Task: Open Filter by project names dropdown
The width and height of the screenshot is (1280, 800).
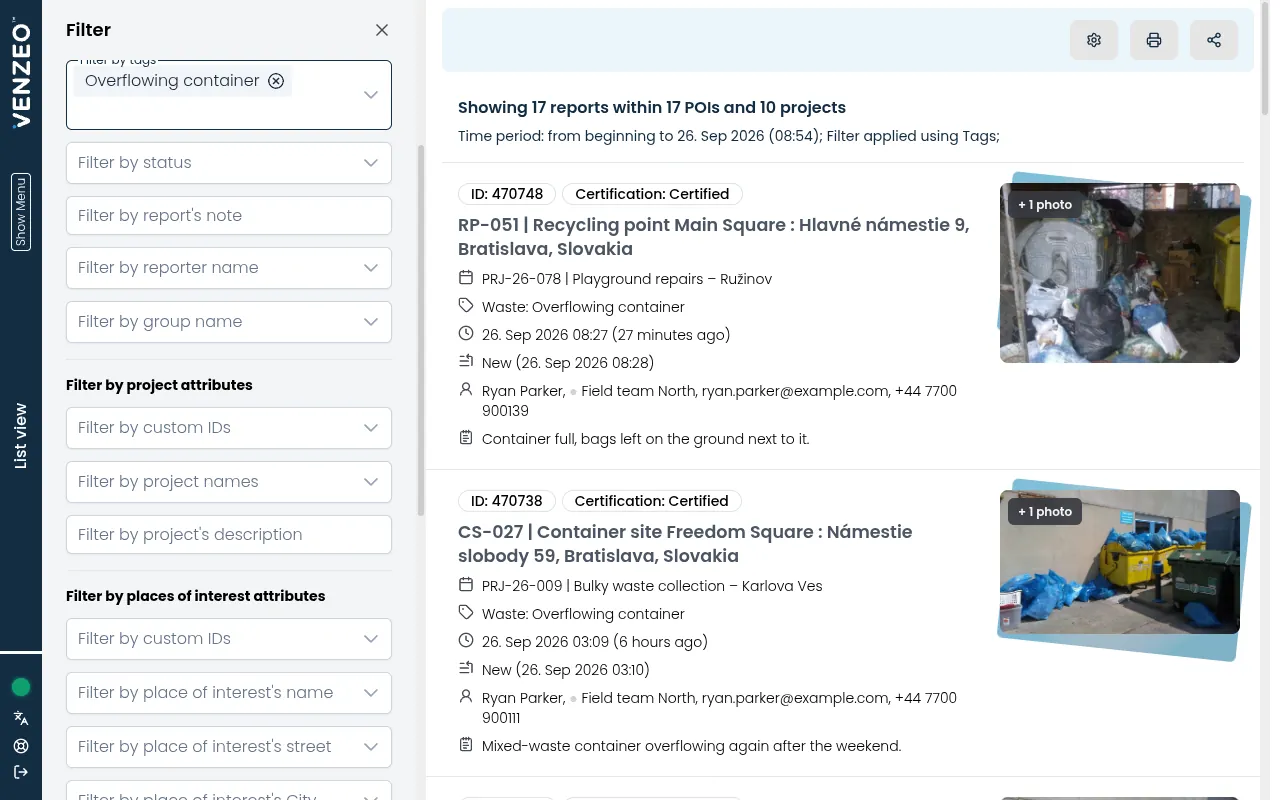Action: click(x=229, y=482)
